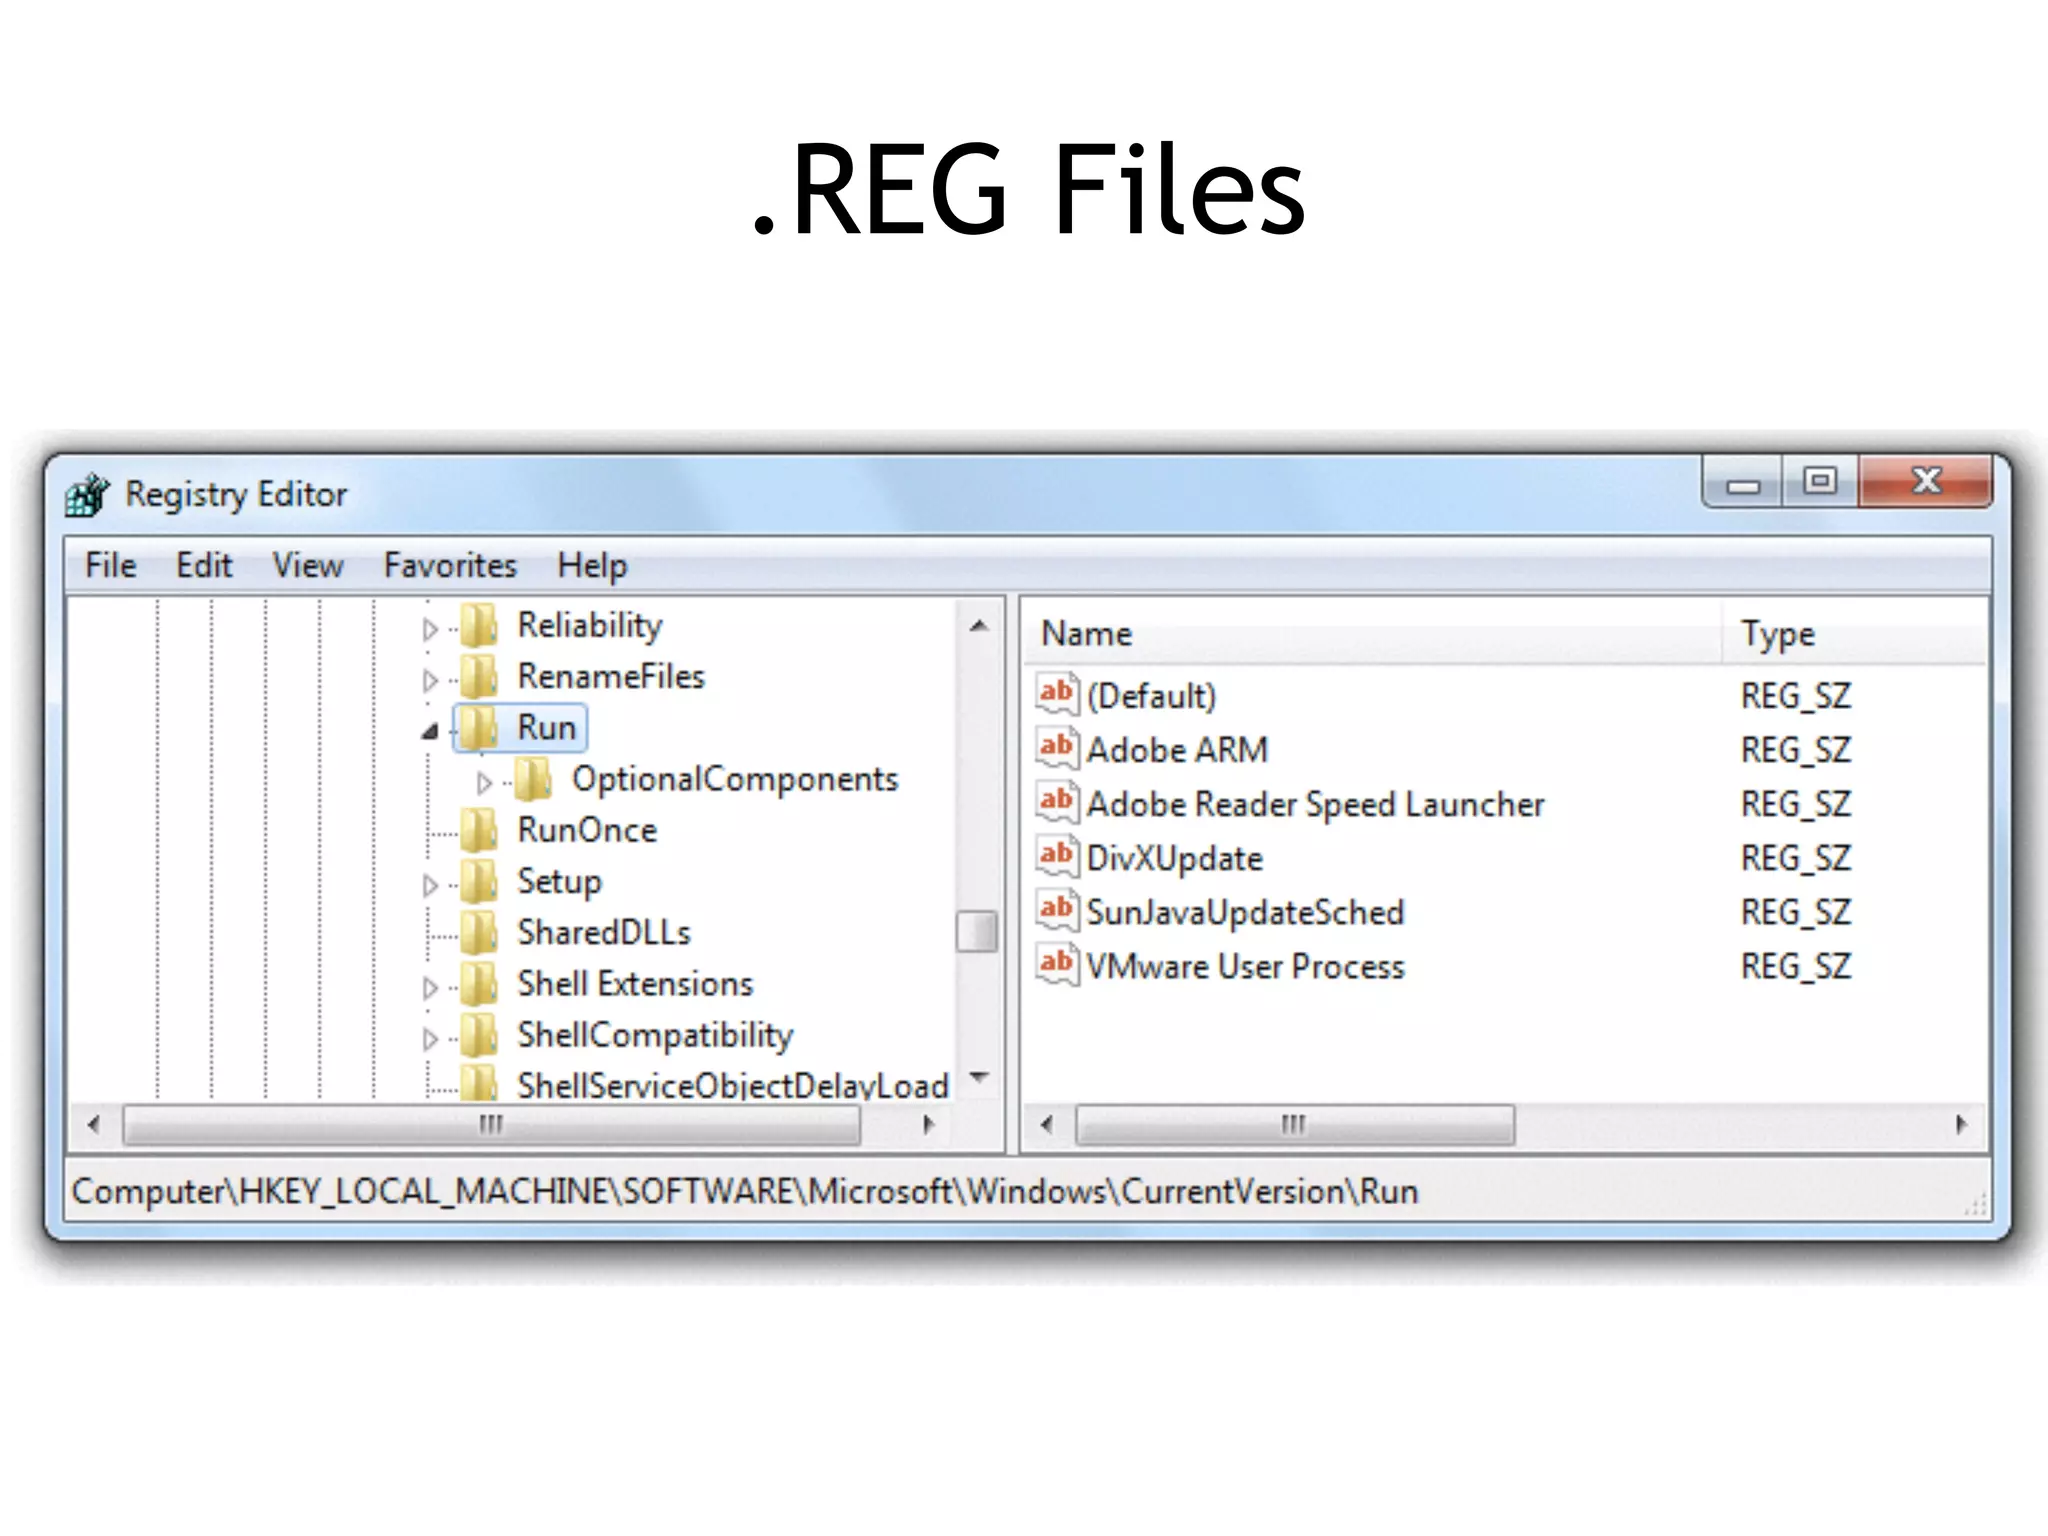Maximize the Registry Editor window
Image resolution: width=2048 pixels, height=1536 pixels.
tap(1820, 483)
